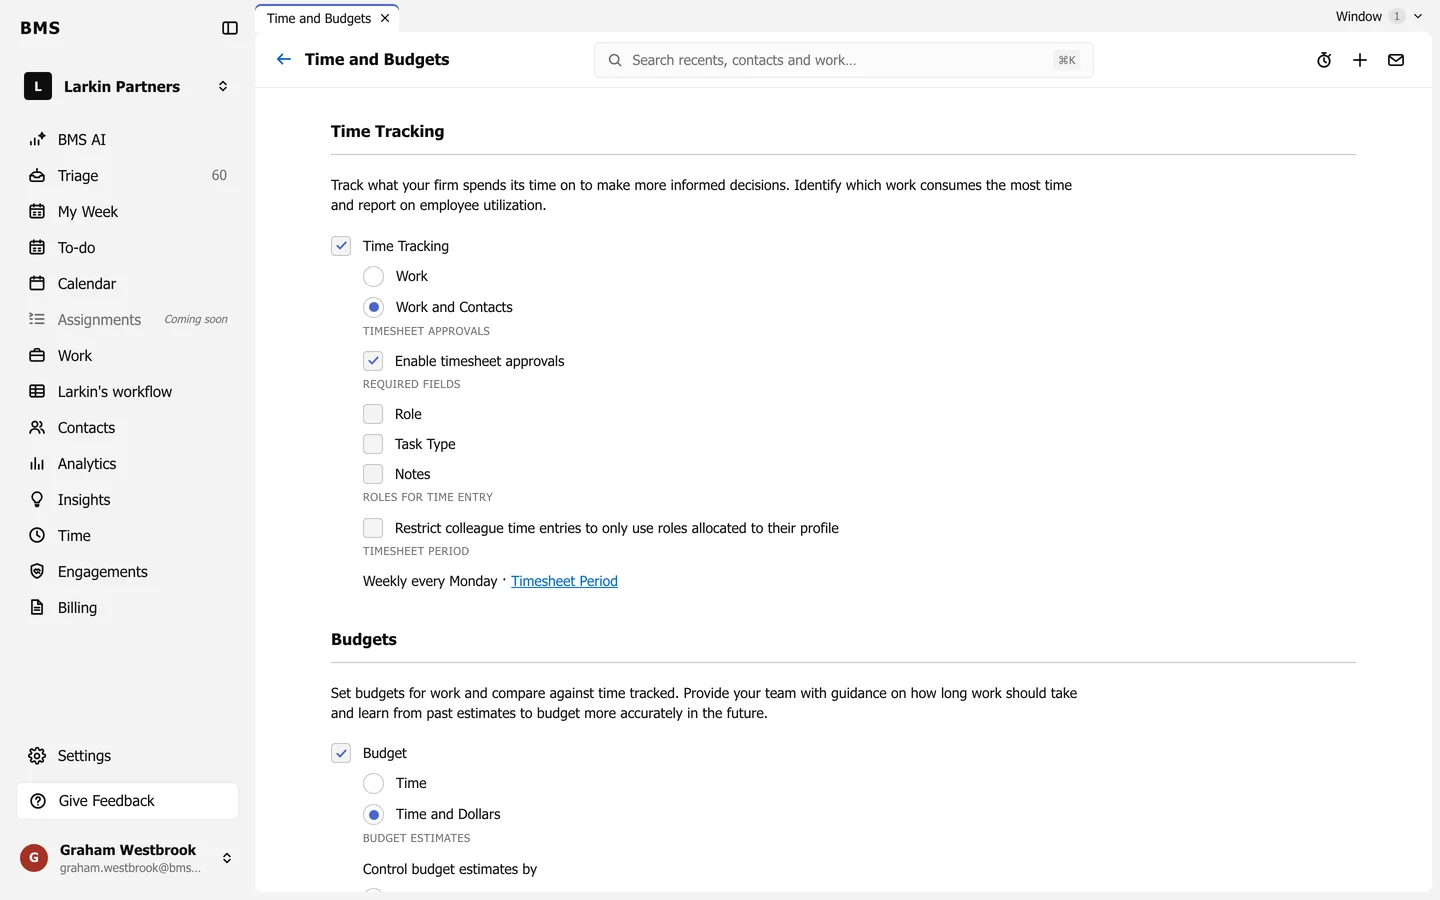This screenshot has width=1440, height=900.
Task: Click the plus create icon
Action: point(1360,60)
